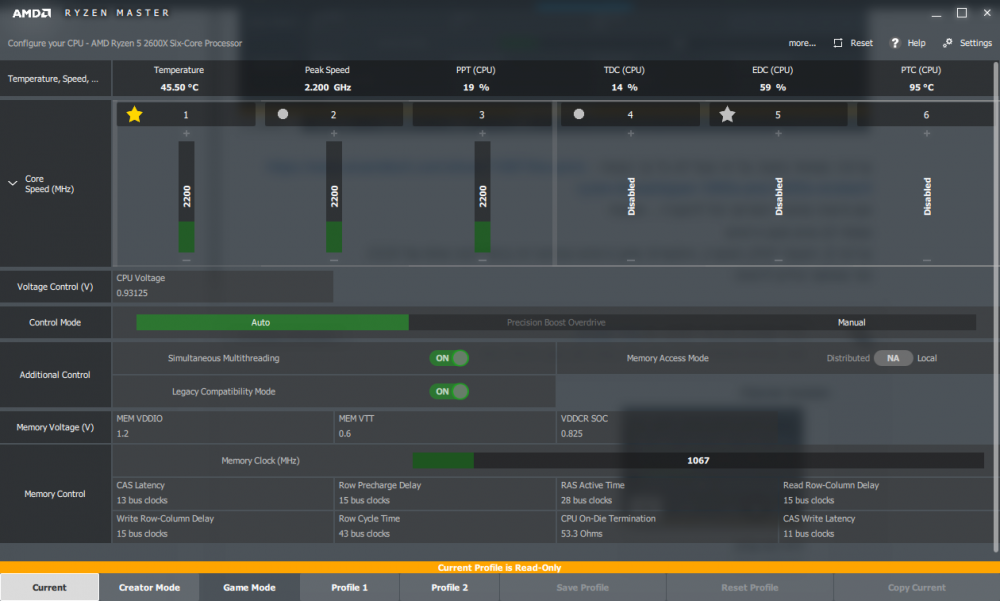The width and height of the screenshot is (1000, 601).
Task: Open Settings via the gear icon
Action: (948, 43)
